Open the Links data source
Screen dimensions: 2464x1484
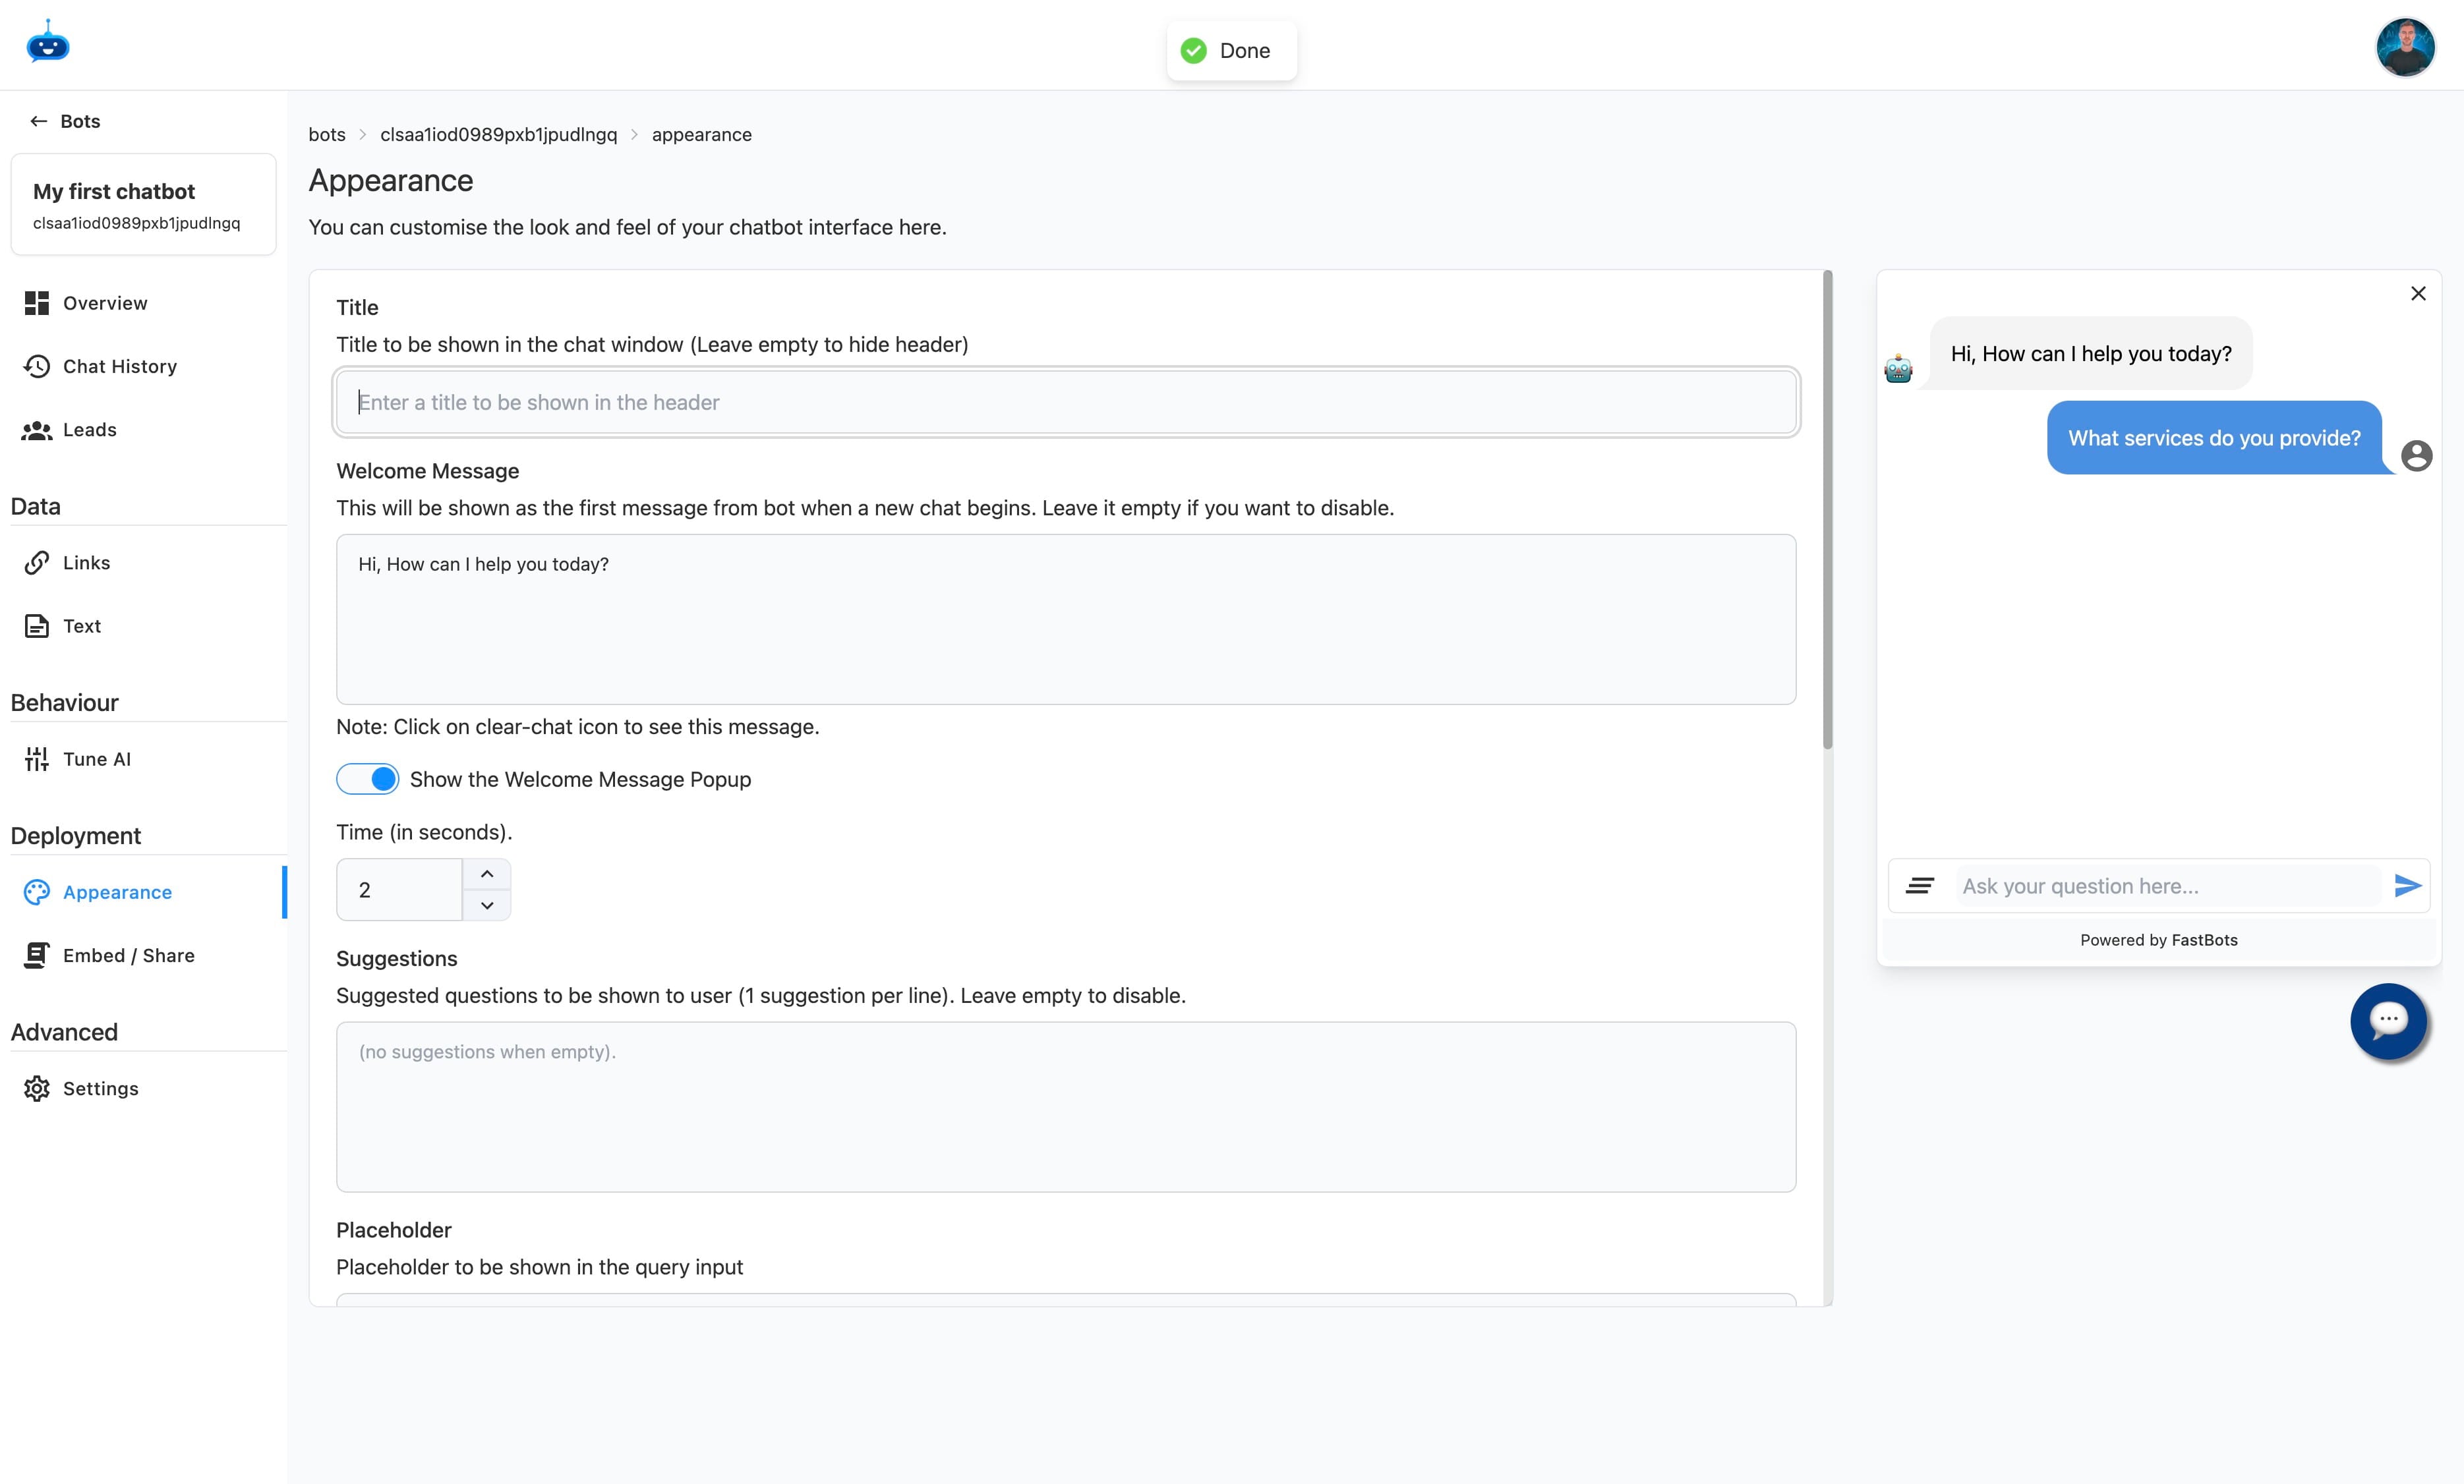click(x=86, y=562)
